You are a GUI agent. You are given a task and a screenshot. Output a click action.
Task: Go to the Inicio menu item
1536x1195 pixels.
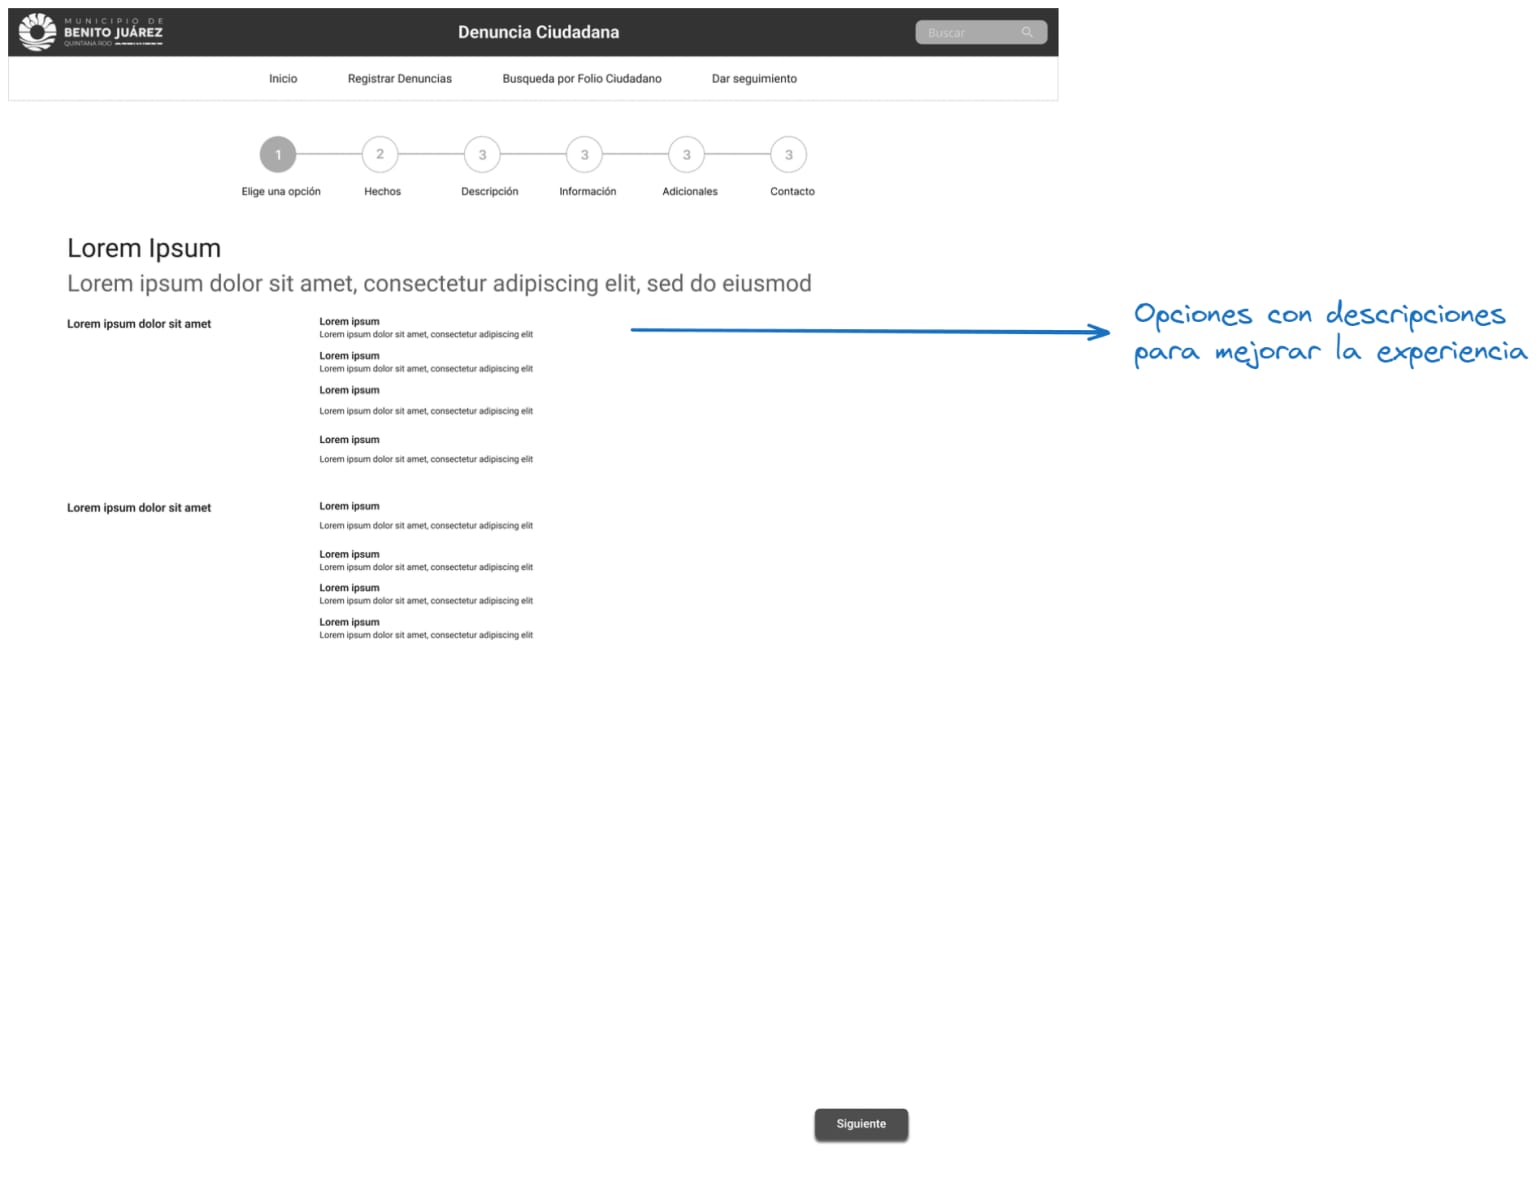283,79
